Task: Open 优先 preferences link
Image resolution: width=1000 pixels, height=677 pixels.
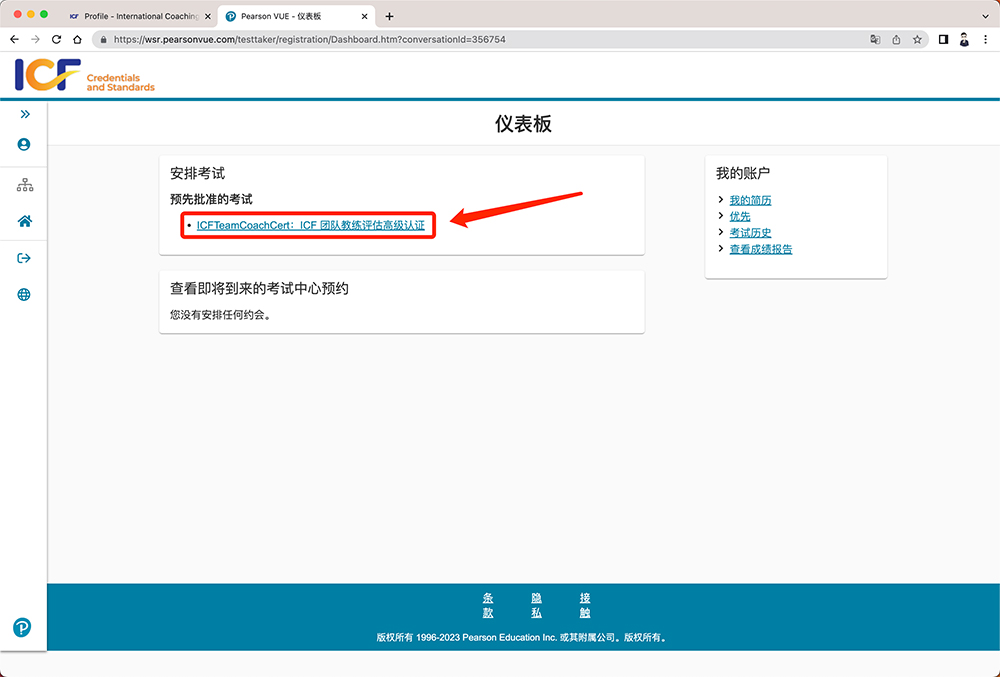Action: pos(739,217)
